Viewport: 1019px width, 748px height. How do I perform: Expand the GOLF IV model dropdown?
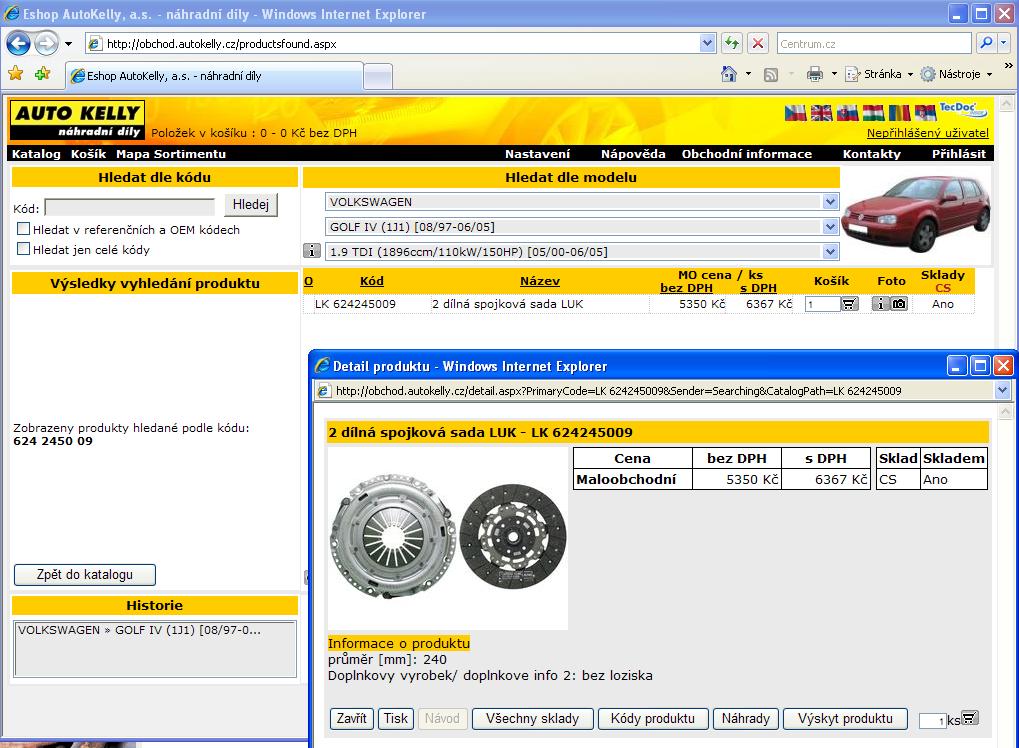[830, 227]
